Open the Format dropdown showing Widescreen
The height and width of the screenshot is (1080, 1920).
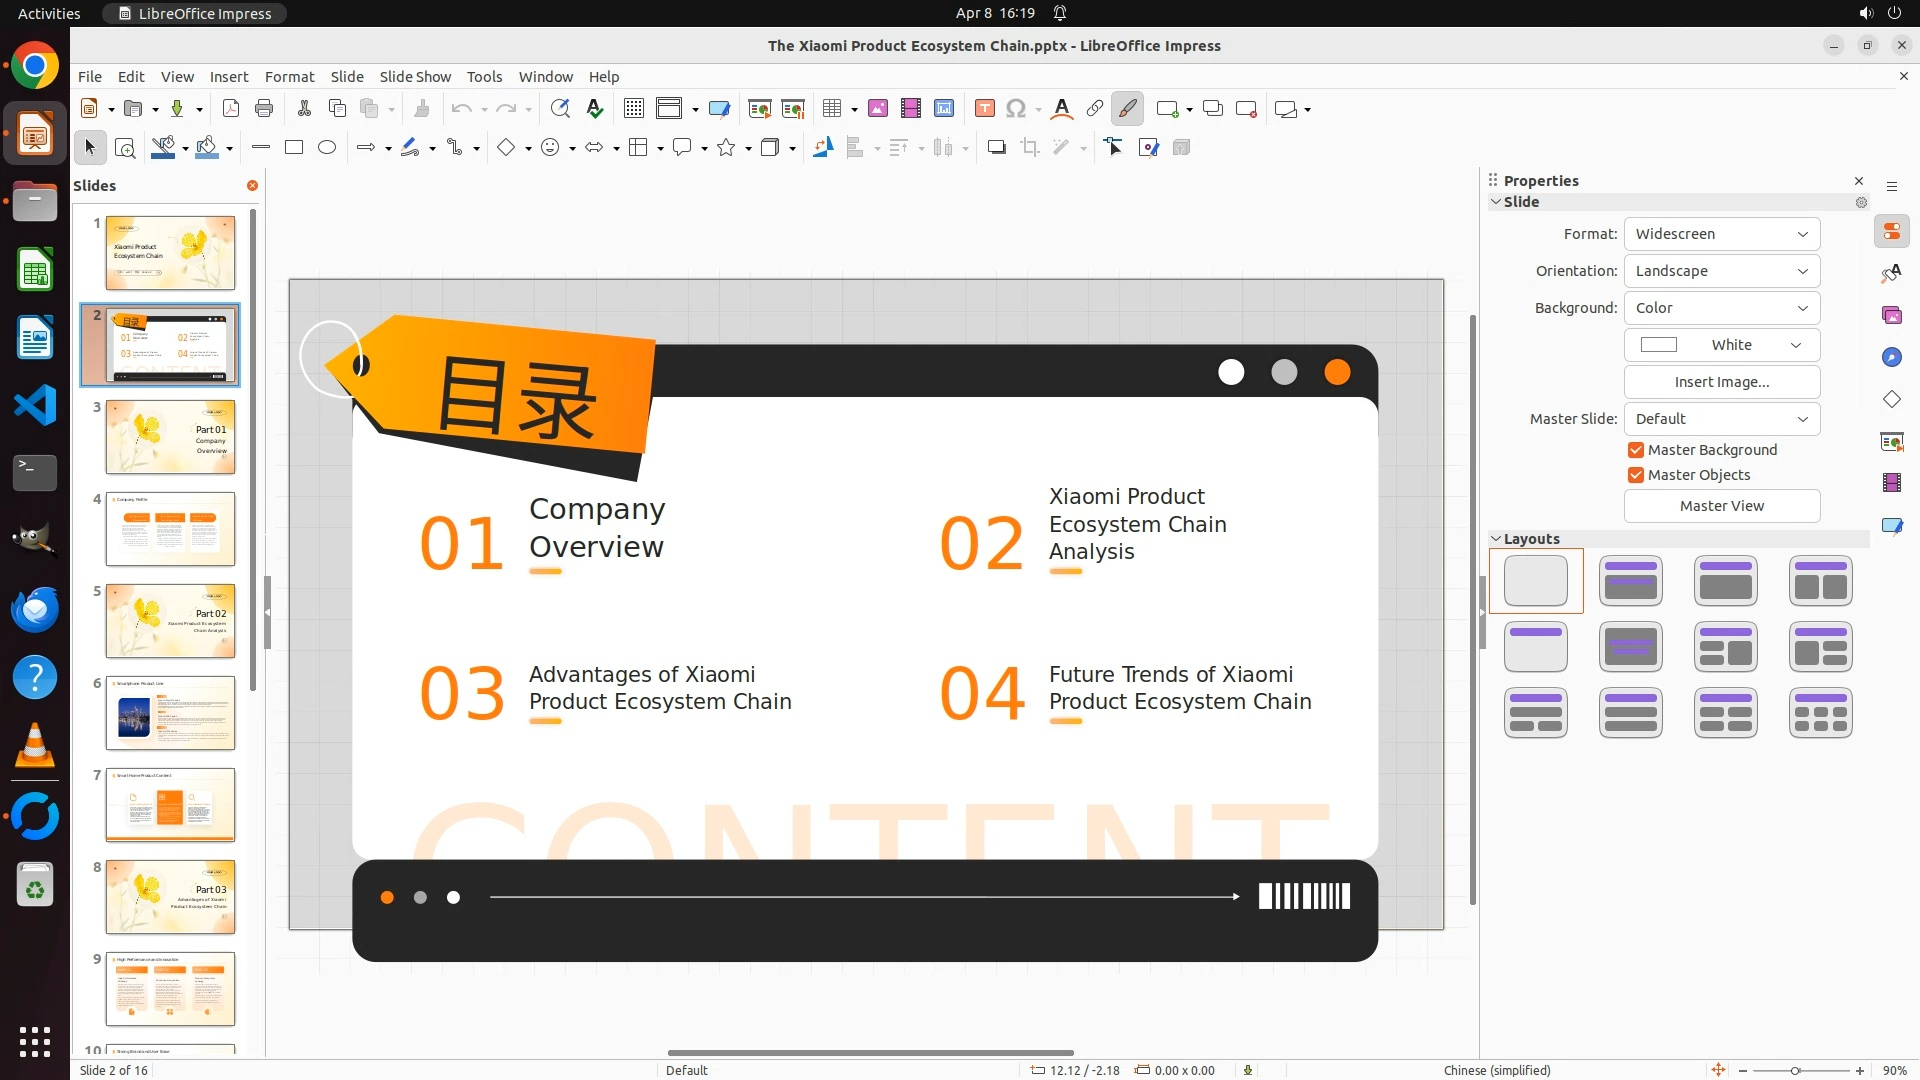1721,234
